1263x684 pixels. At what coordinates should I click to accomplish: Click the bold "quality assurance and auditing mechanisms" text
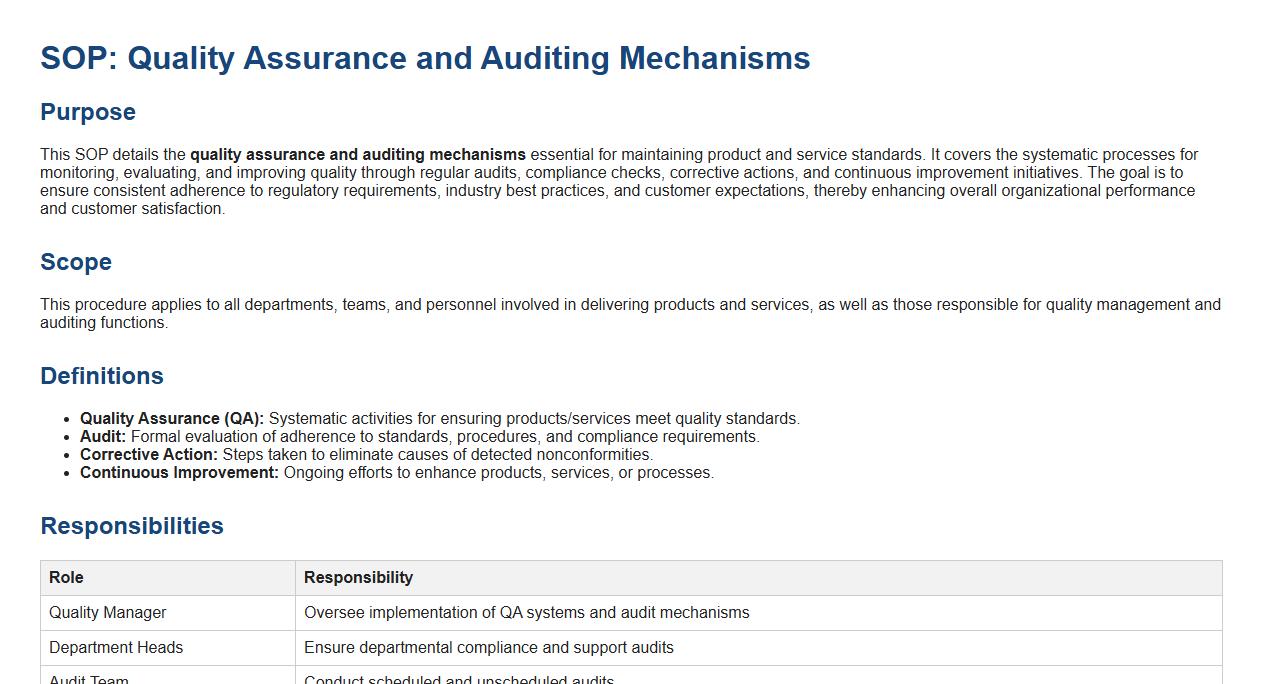358,155
